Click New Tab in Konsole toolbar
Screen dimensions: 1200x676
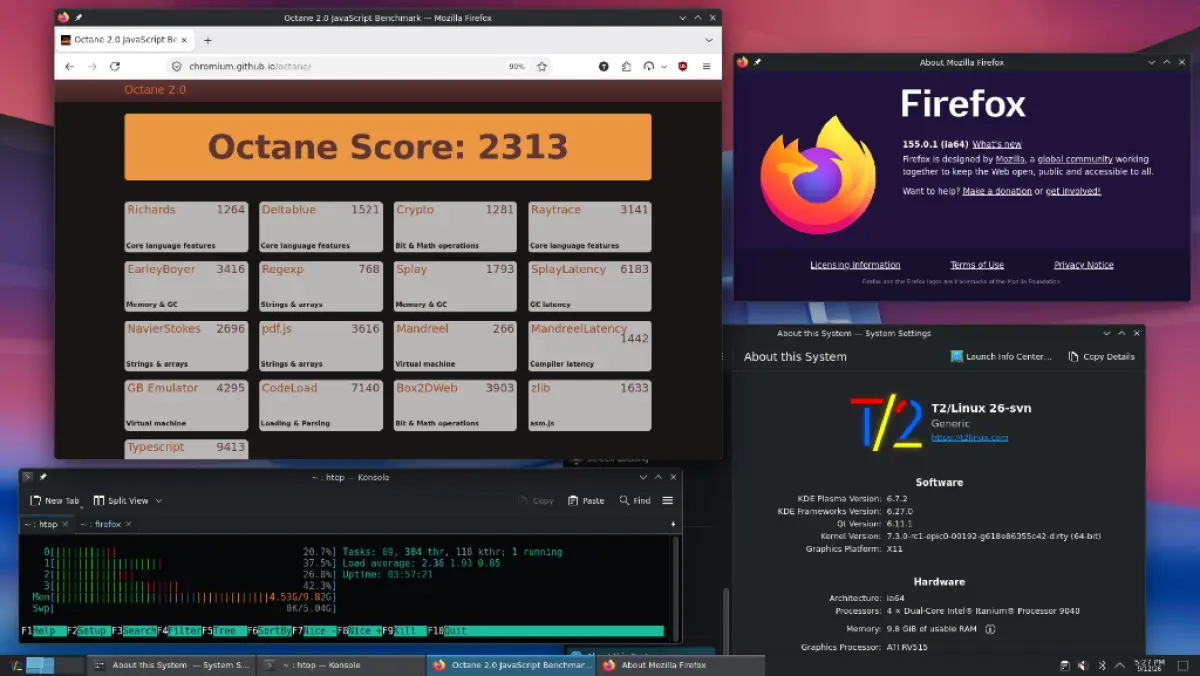point(54,501)
